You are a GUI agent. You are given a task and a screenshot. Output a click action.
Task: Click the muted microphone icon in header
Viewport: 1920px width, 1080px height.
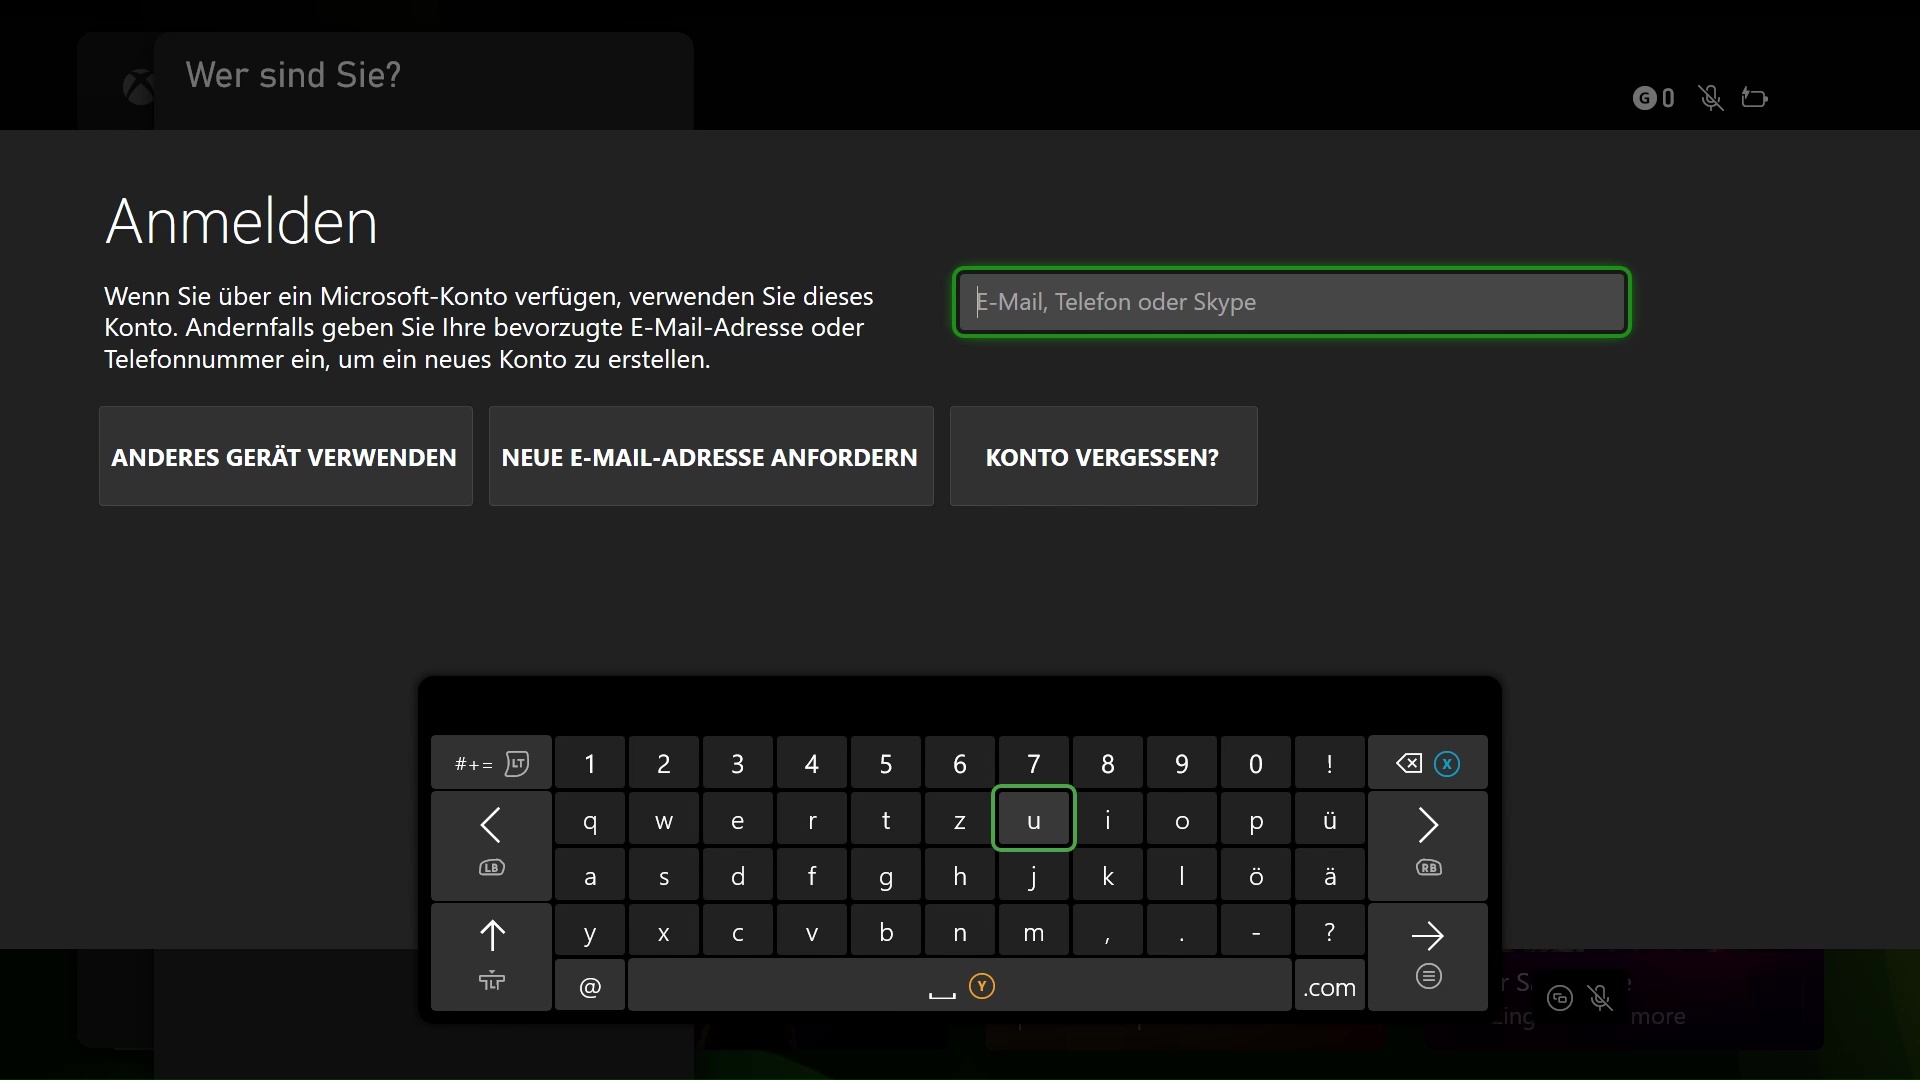click(1711, 98)
